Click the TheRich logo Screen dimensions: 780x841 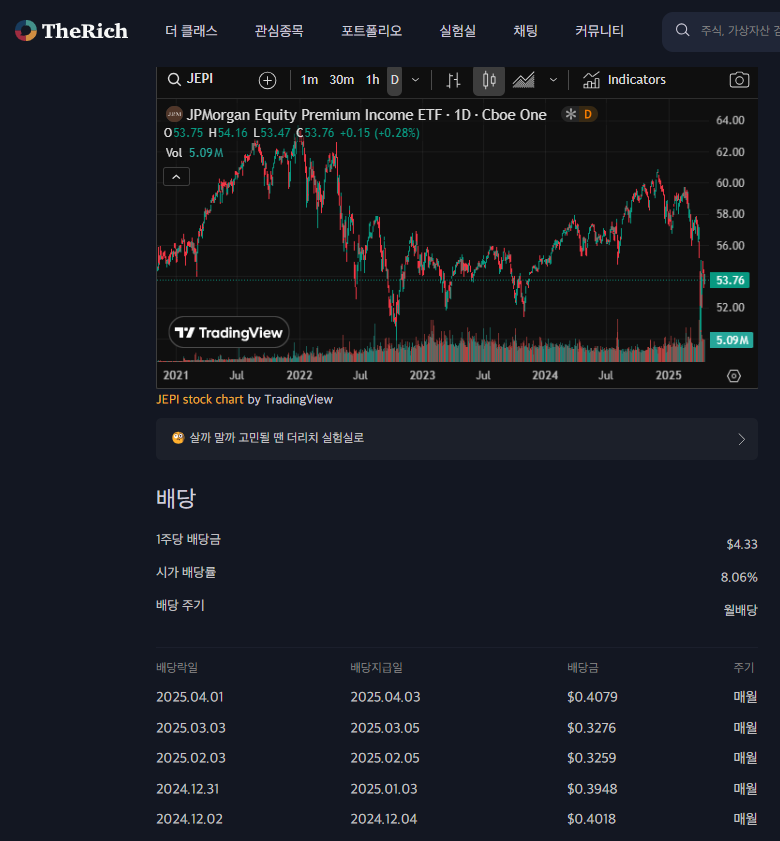(71, 31)
